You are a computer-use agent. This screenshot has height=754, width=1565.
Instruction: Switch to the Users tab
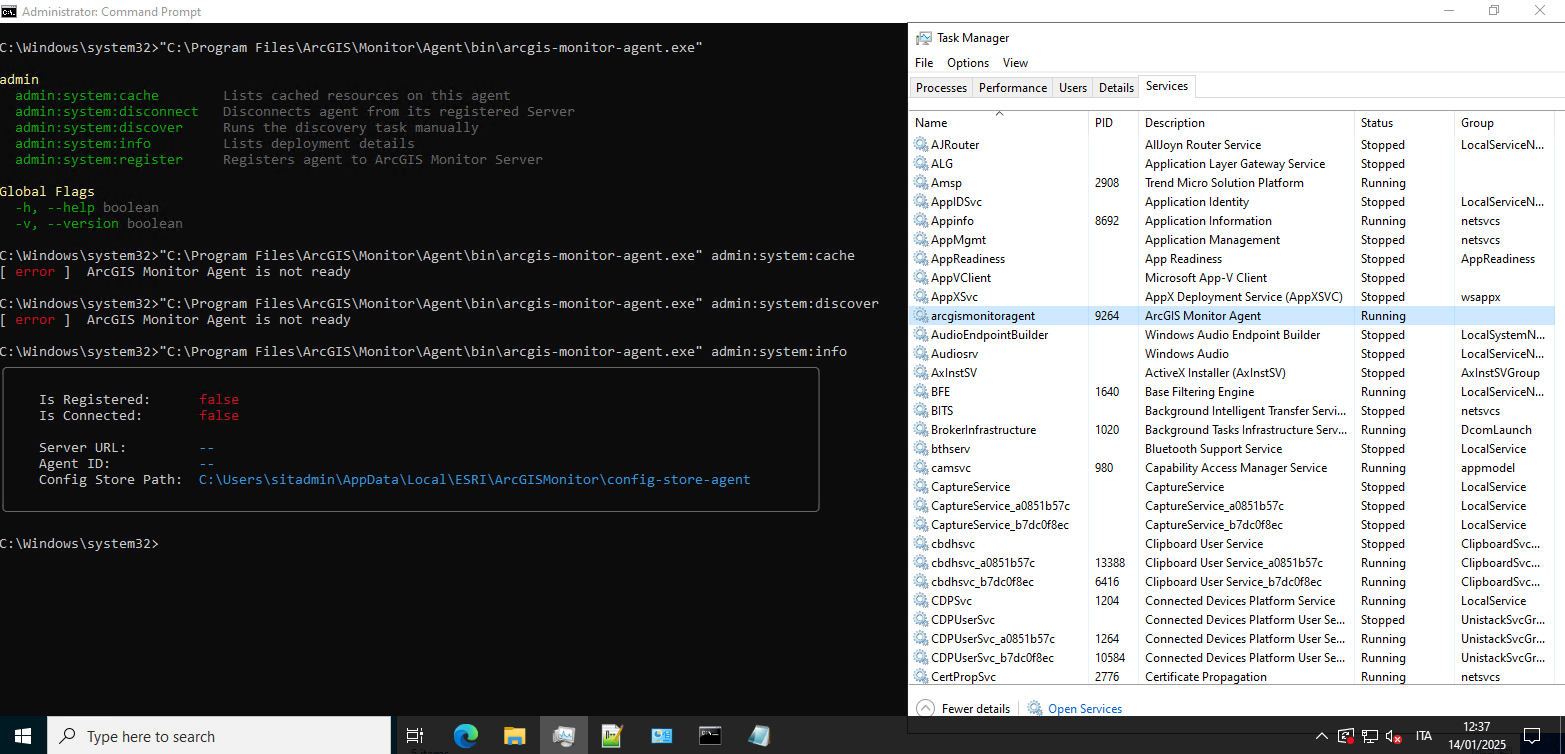[1073, 88]
